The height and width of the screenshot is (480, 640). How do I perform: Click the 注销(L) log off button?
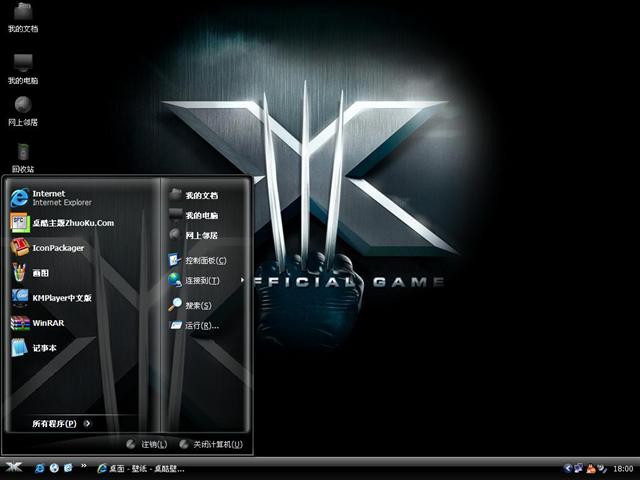[x=147, y=444]
